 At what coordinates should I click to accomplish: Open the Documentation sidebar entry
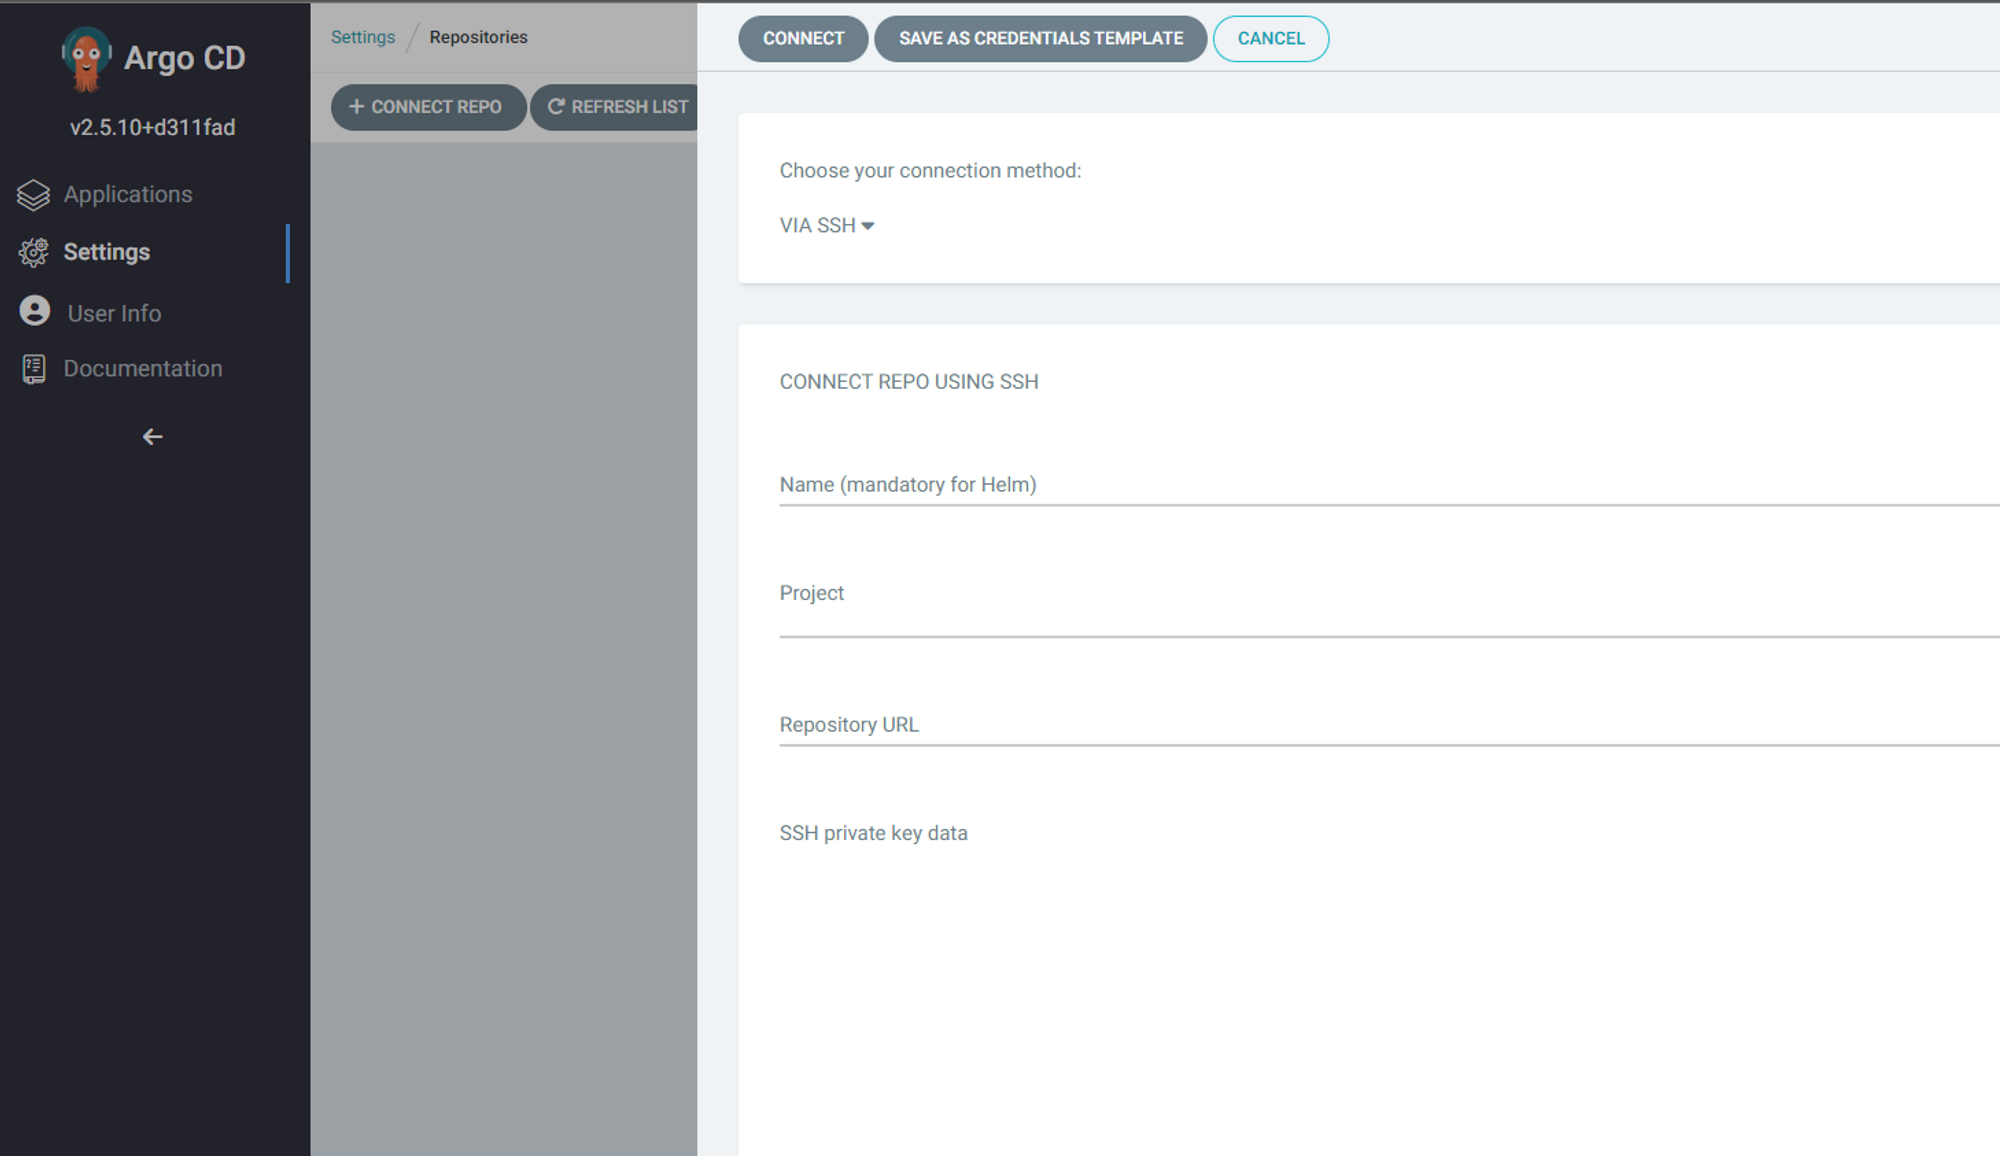pyautogui.click(x=143, y=368)
